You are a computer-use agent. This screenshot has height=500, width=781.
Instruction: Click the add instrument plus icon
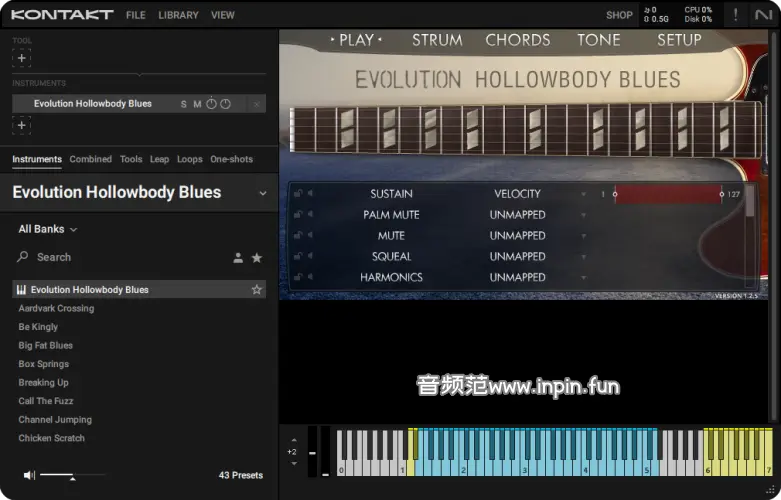pyautogui.click(x=22, y=125)
